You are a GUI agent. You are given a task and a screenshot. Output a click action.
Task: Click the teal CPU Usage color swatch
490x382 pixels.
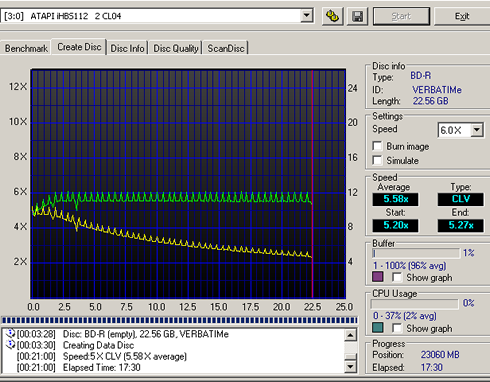[377, 328]
